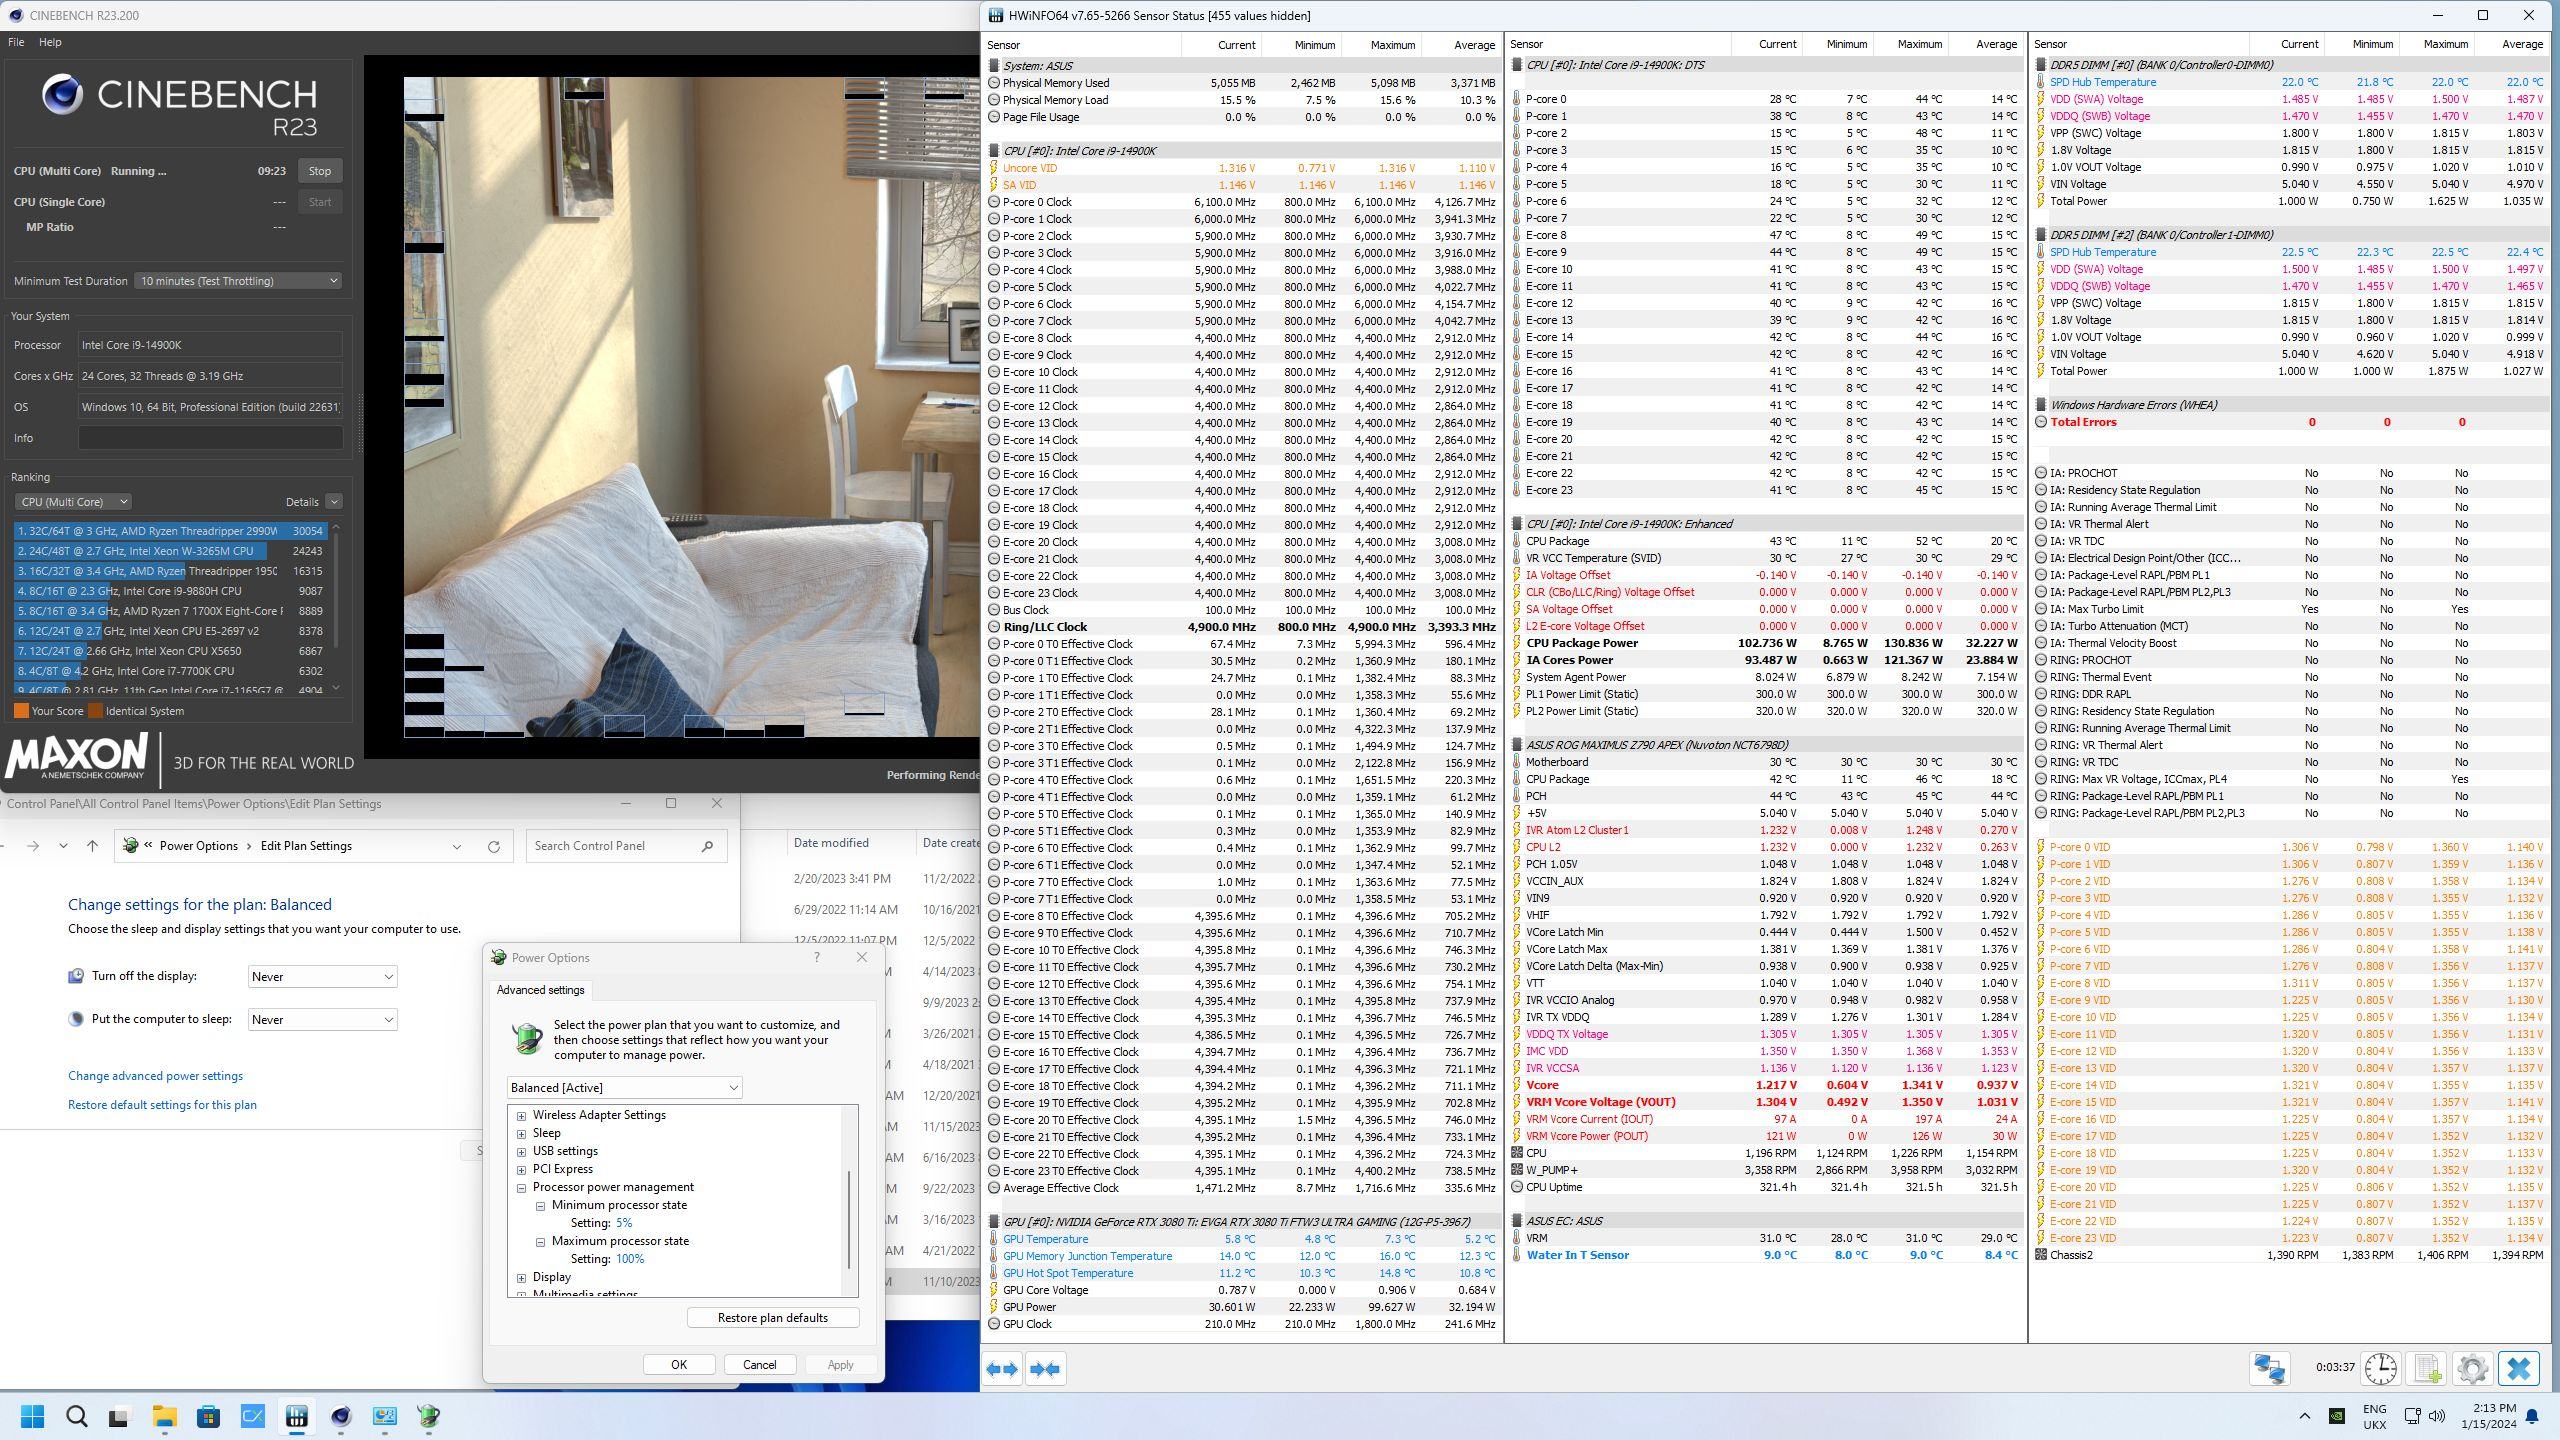Viewport: 2560px width, 1440px height.
Task: Click HWiNFO64 taskbar icon
Action: pyautogui.click(x=297, y=1416)
